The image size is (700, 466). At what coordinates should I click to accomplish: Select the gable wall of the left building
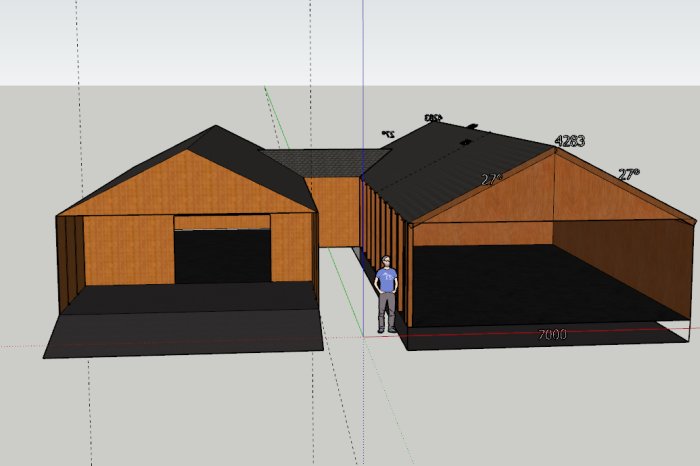click(x=188, y=187)
